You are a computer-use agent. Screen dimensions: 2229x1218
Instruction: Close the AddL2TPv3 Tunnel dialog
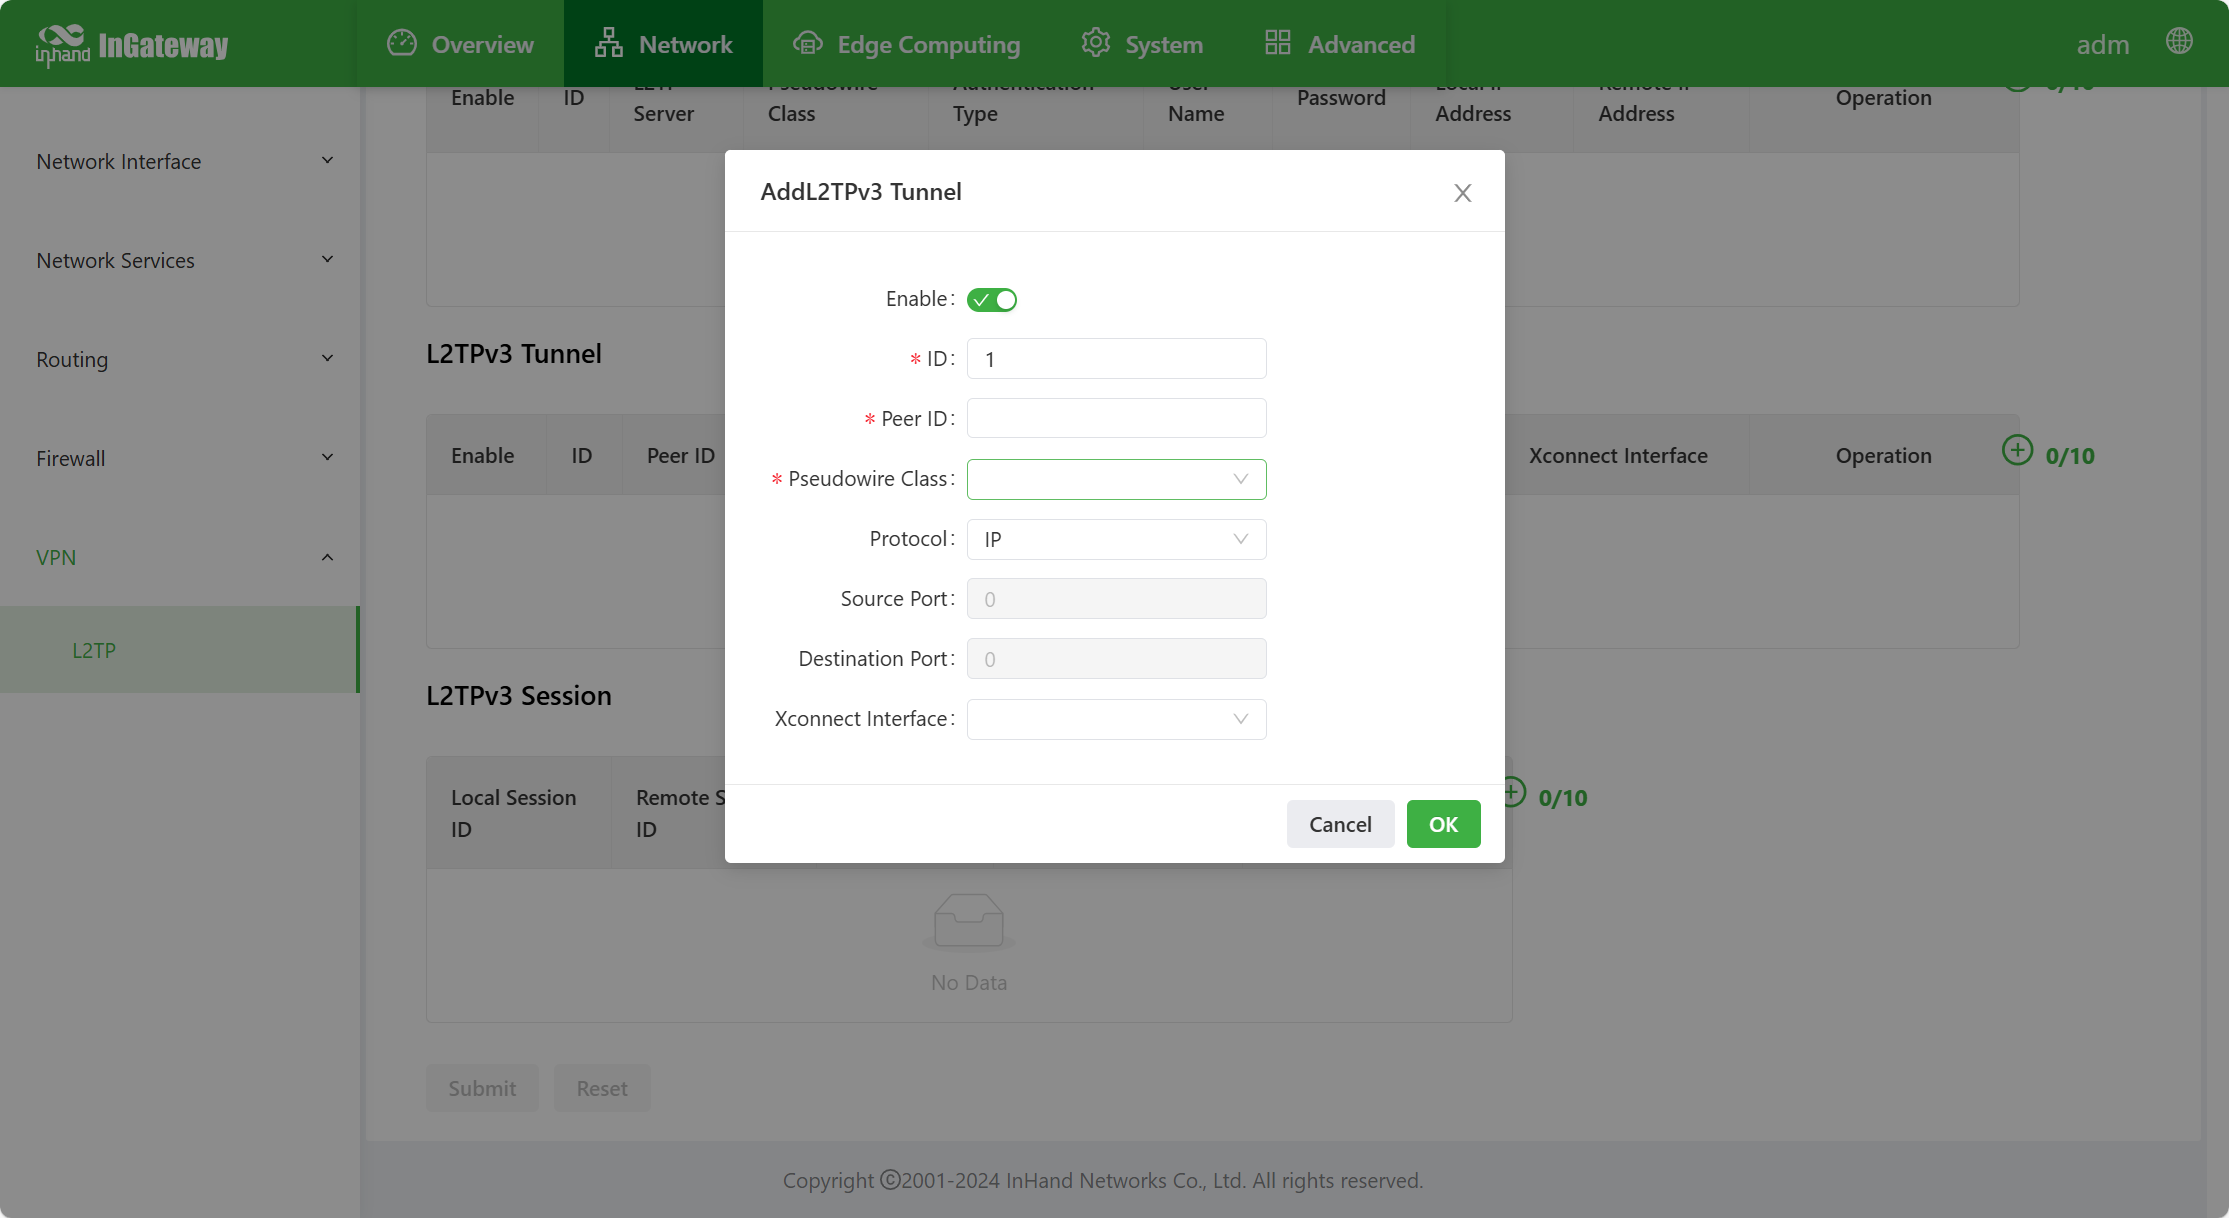coord(1462,193)
